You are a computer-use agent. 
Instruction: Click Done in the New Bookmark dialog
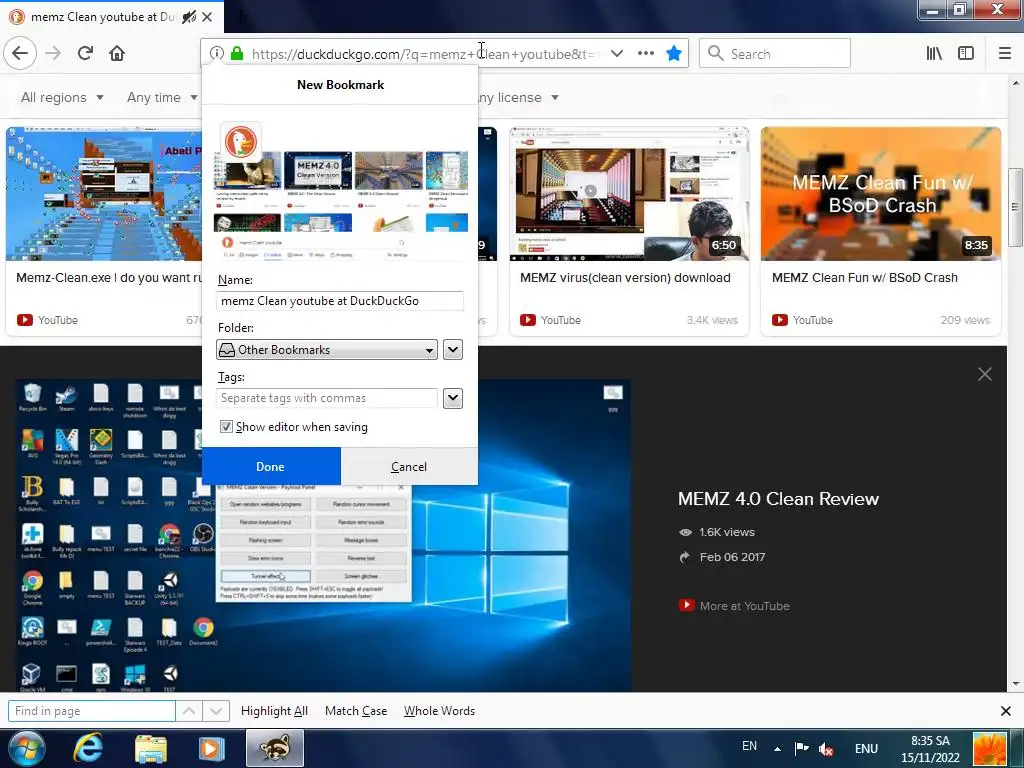coord(270,467)
